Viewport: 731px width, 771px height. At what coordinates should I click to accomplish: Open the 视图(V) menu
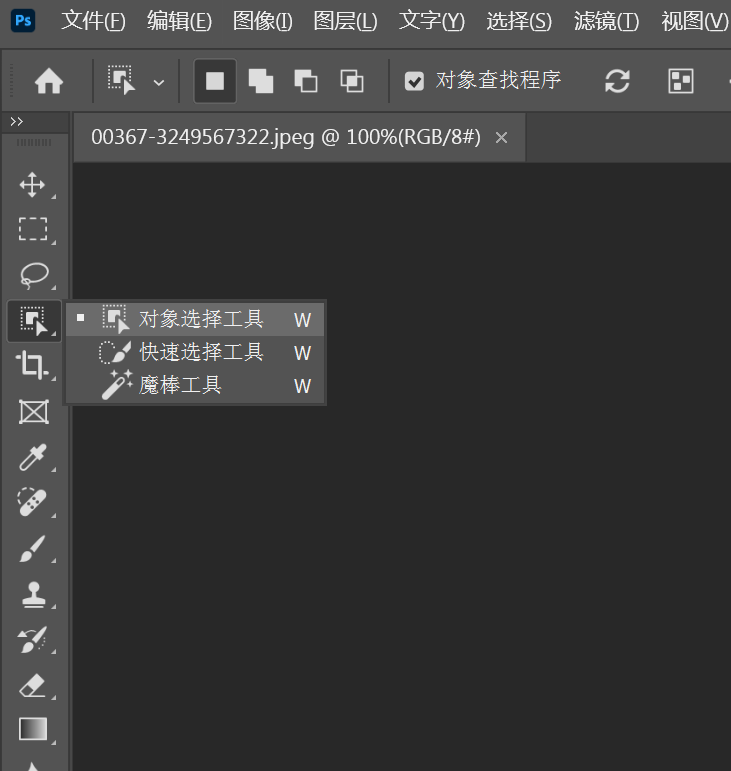(695, 21)
